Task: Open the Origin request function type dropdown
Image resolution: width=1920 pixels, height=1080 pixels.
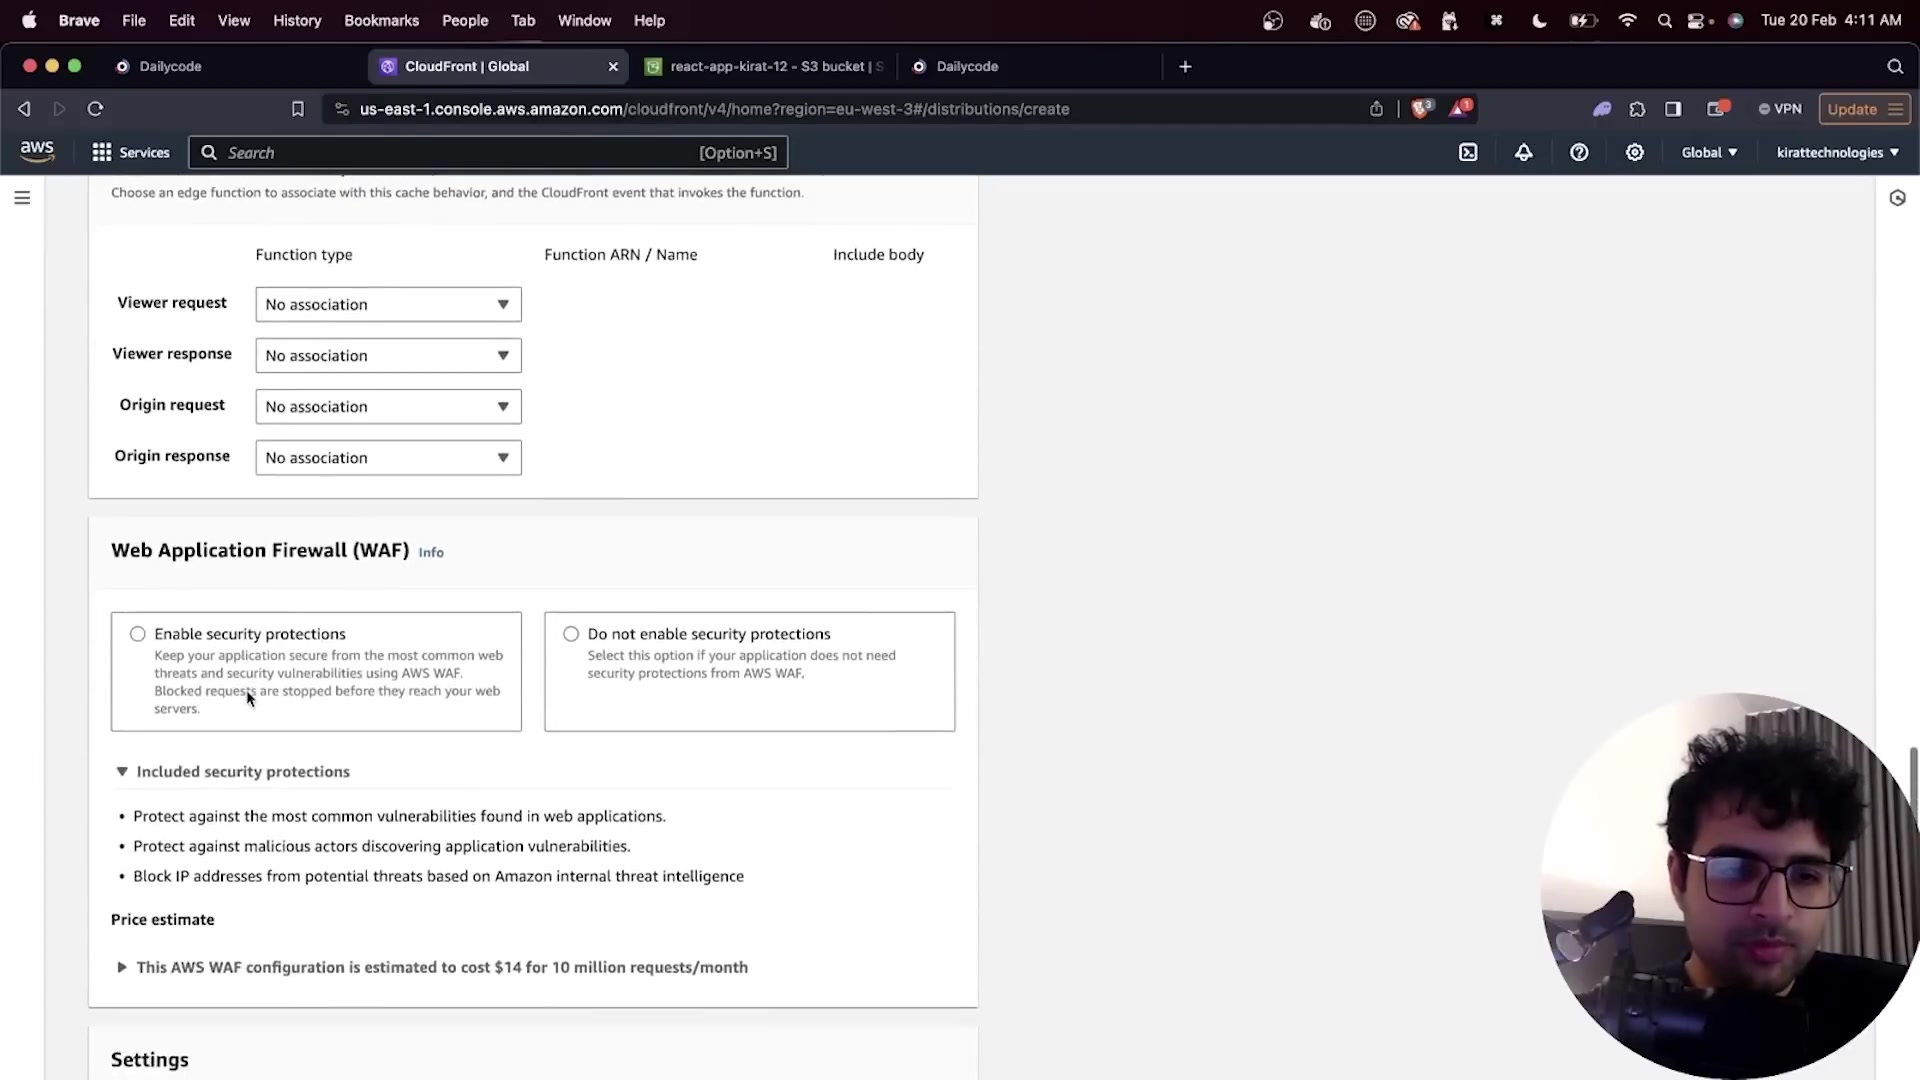Action: click(x=388, y=406)
